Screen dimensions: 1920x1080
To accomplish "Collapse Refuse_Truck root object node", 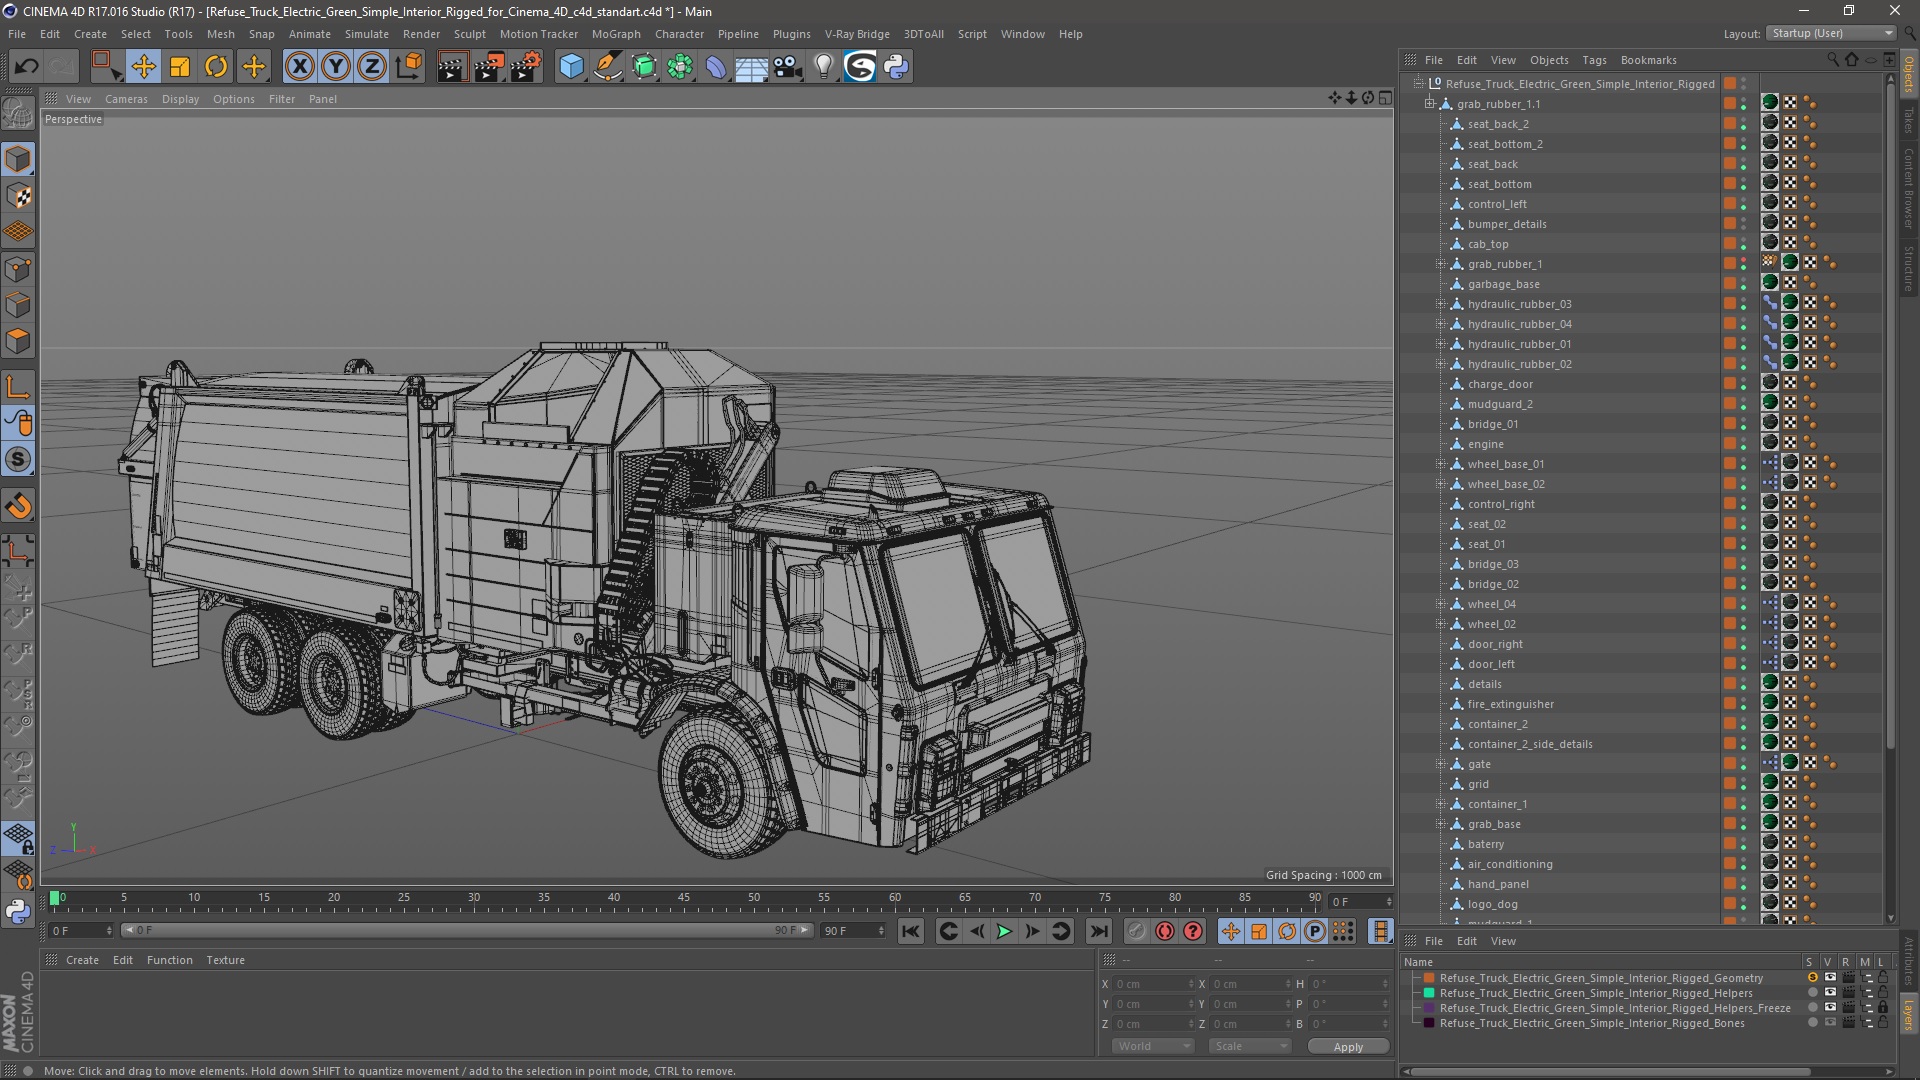I will point(1418,84).
